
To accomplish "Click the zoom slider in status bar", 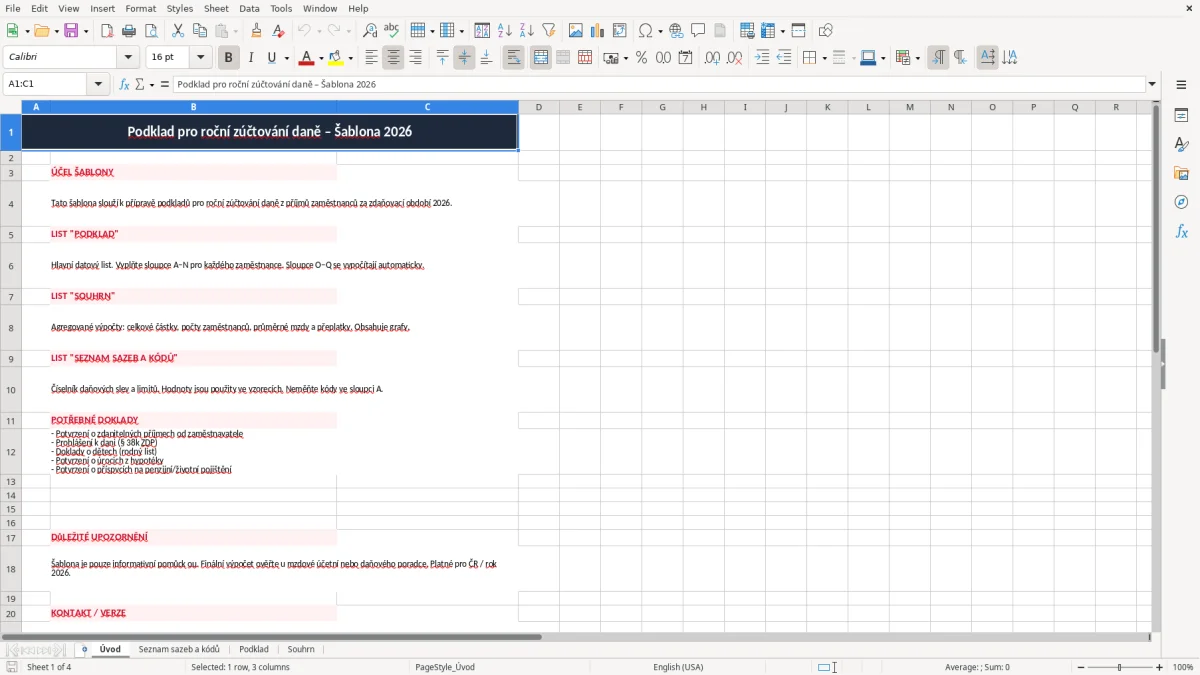I will 1120,667.
